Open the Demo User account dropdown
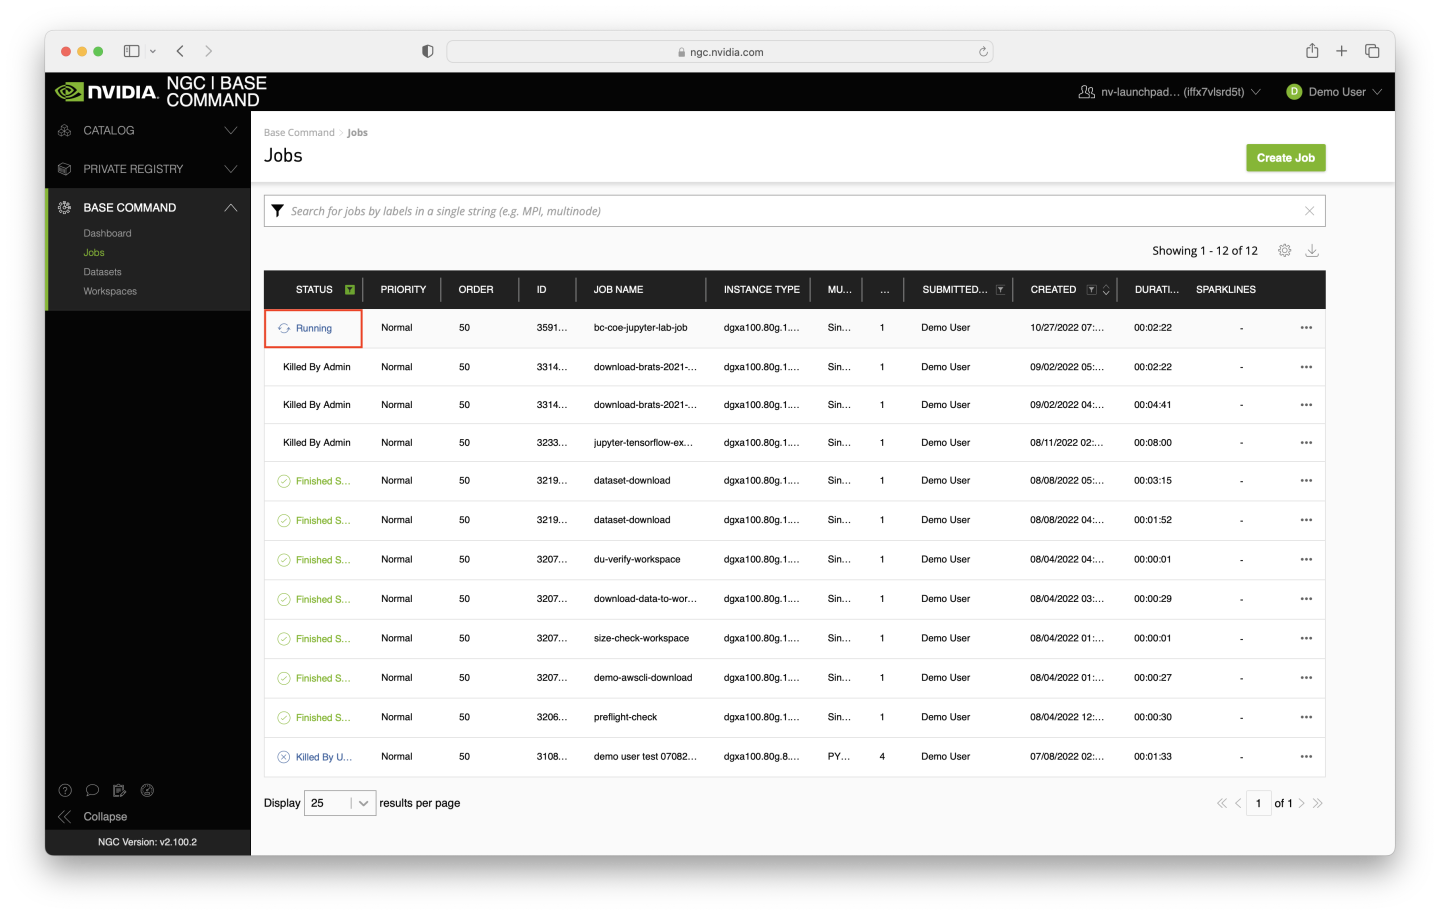Image resolution: width=1440 pixels, height=915 pixels. pyautogui.click(x=1334, y=92)
